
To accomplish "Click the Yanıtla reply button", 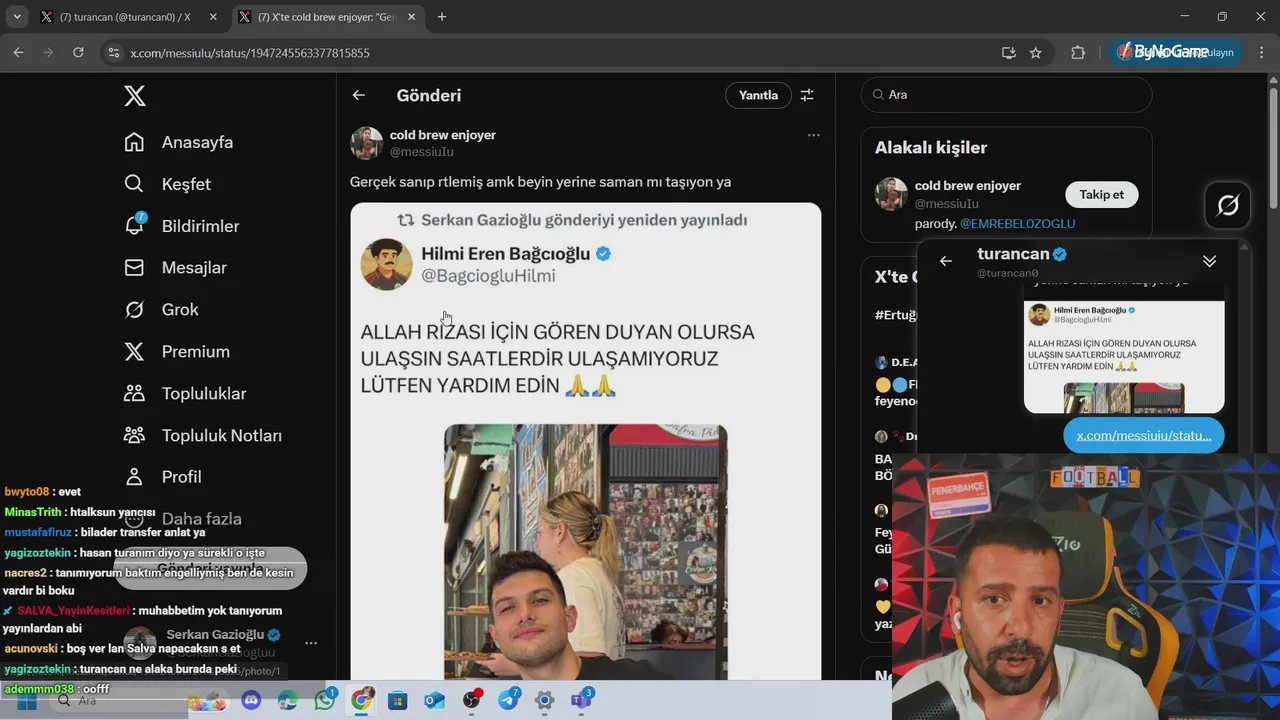I will pyautogui.click(x=758, y=95).
